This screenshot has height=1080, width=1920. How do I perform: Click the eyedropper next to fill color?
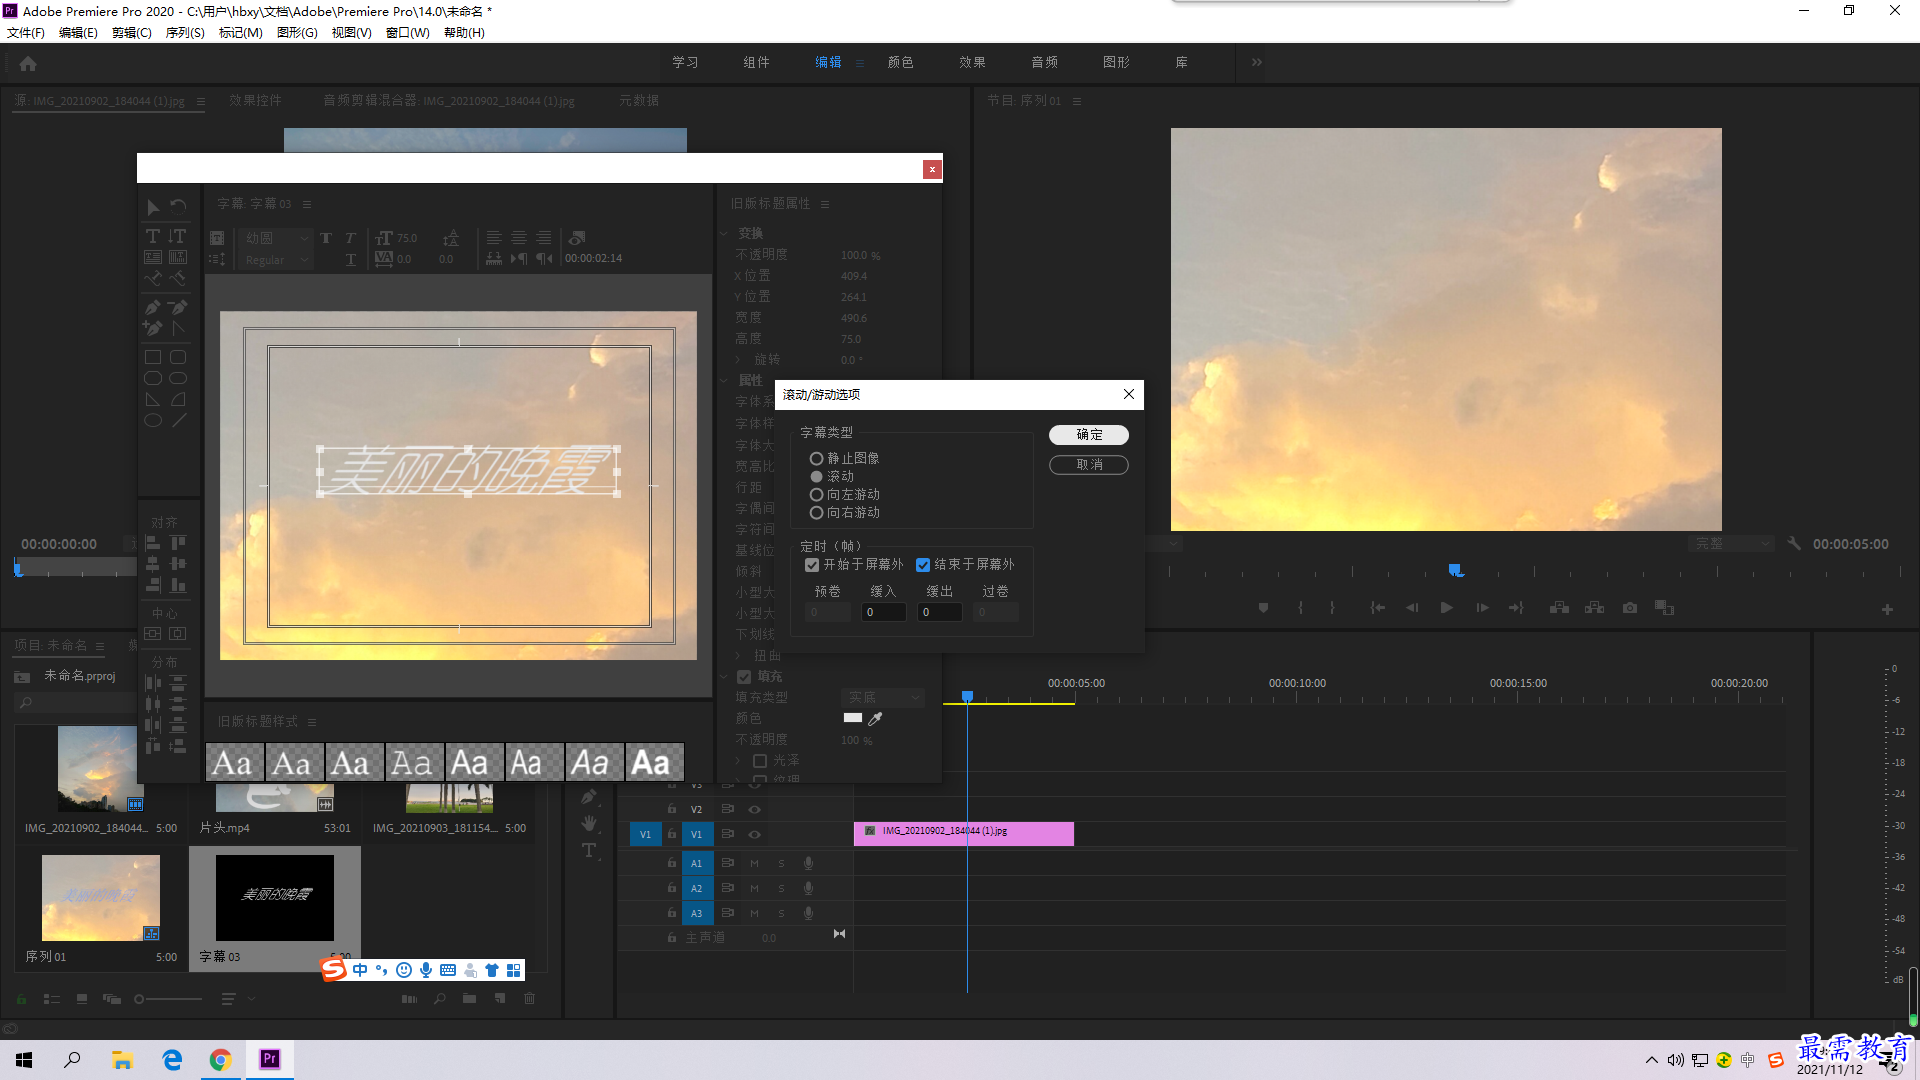tap(875, 718)
